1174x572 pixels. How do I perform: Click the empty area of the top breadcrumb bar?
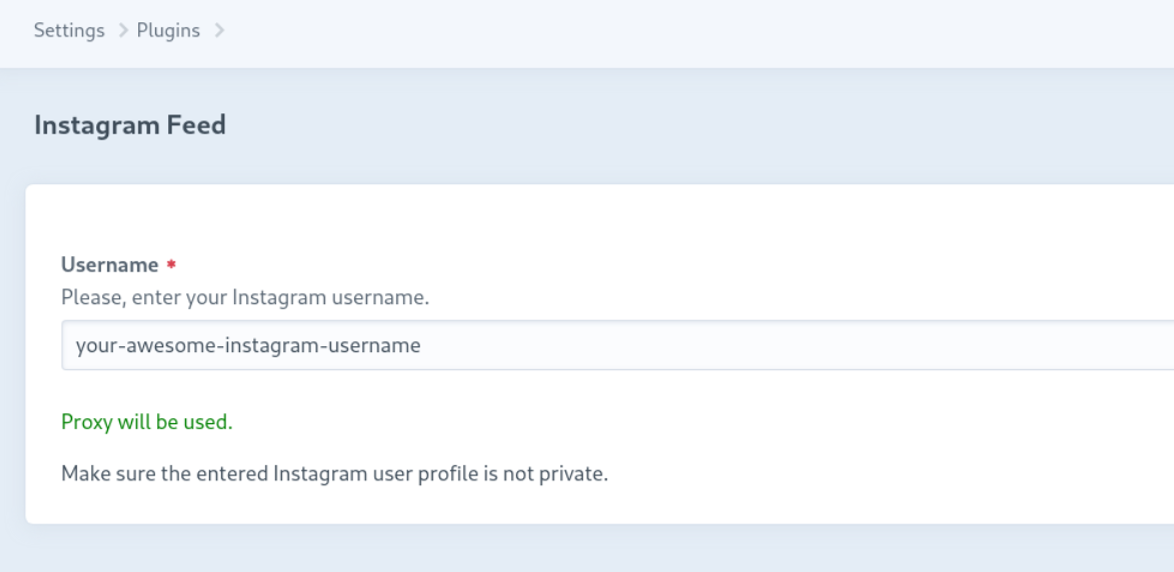point(674,31)
